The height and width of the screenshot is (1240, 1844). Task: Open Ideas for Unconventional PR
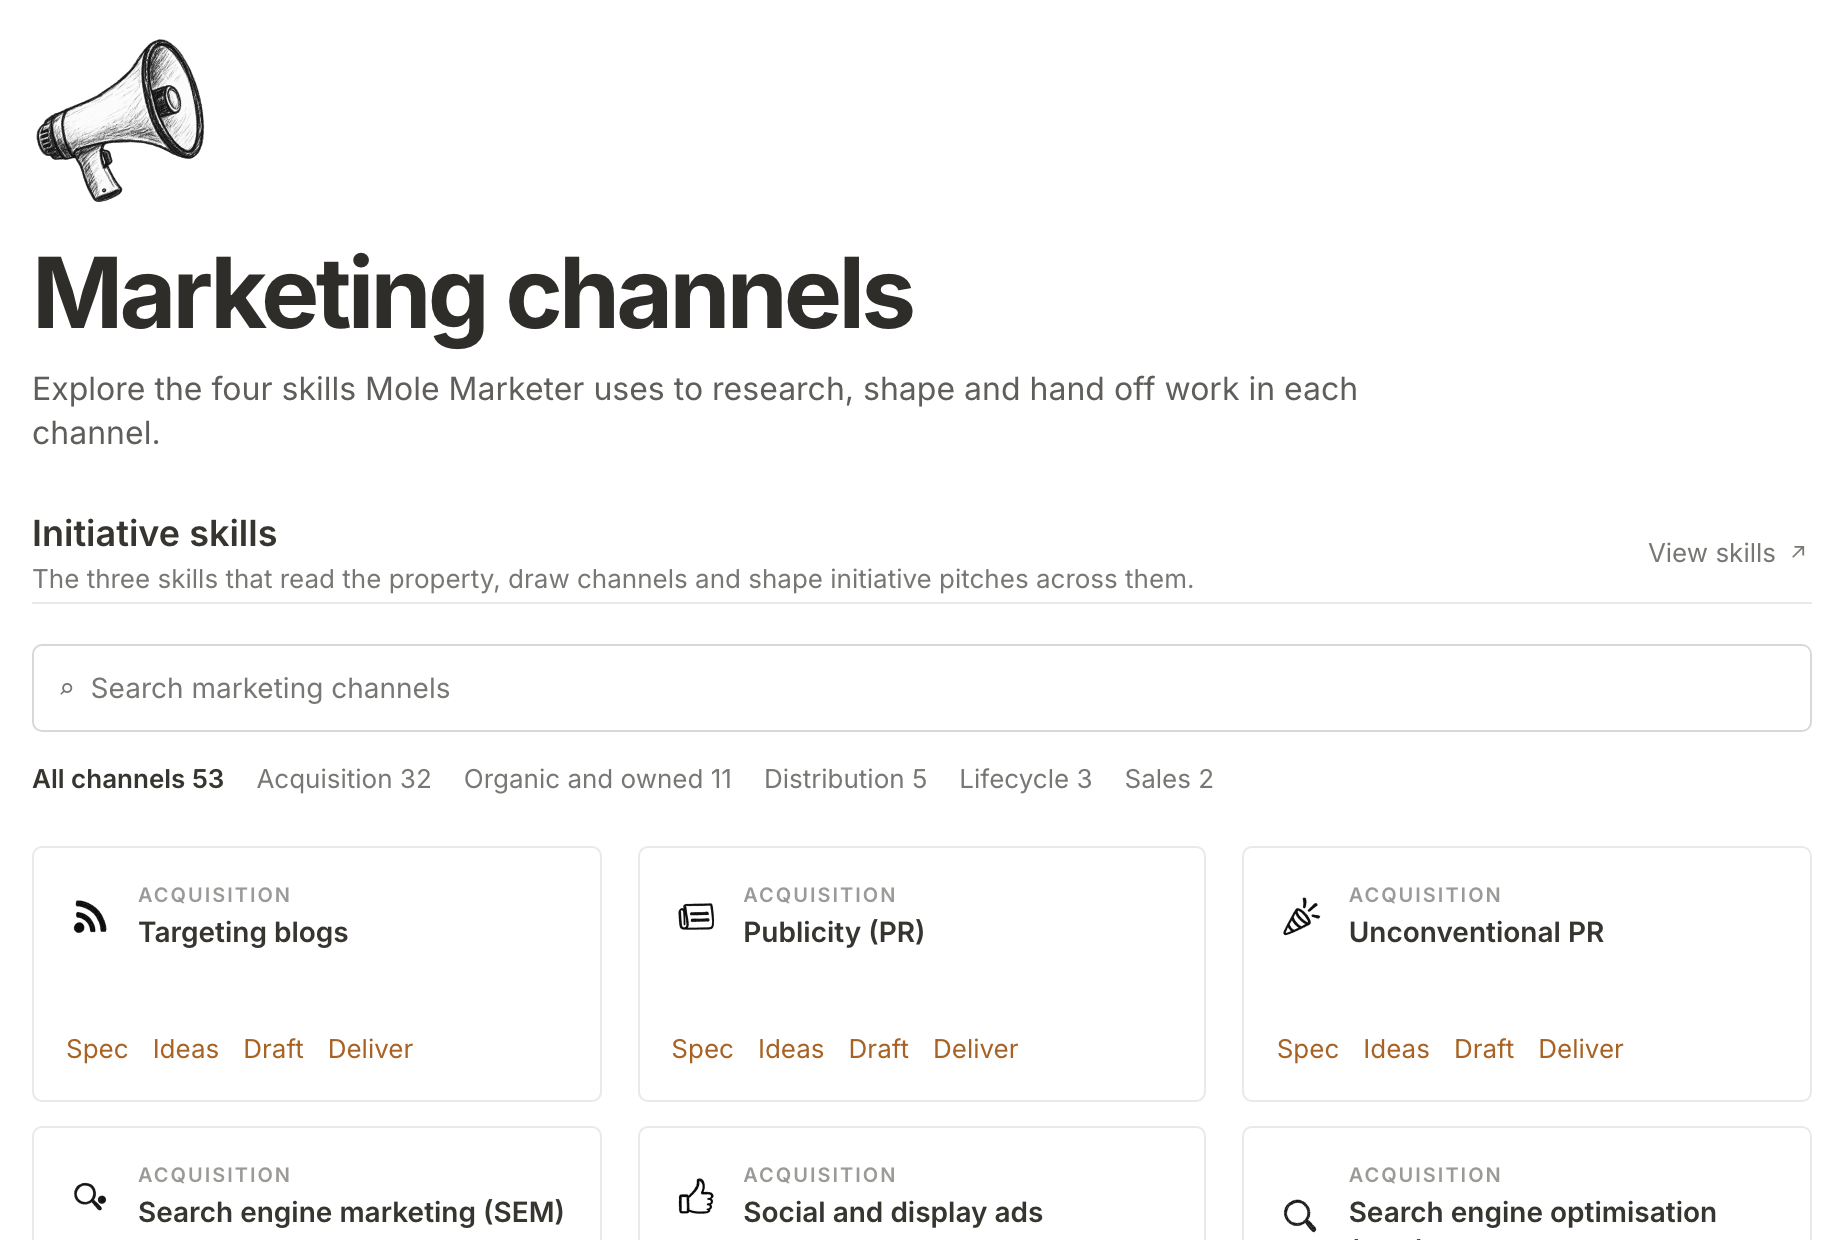point(1397,1049)
